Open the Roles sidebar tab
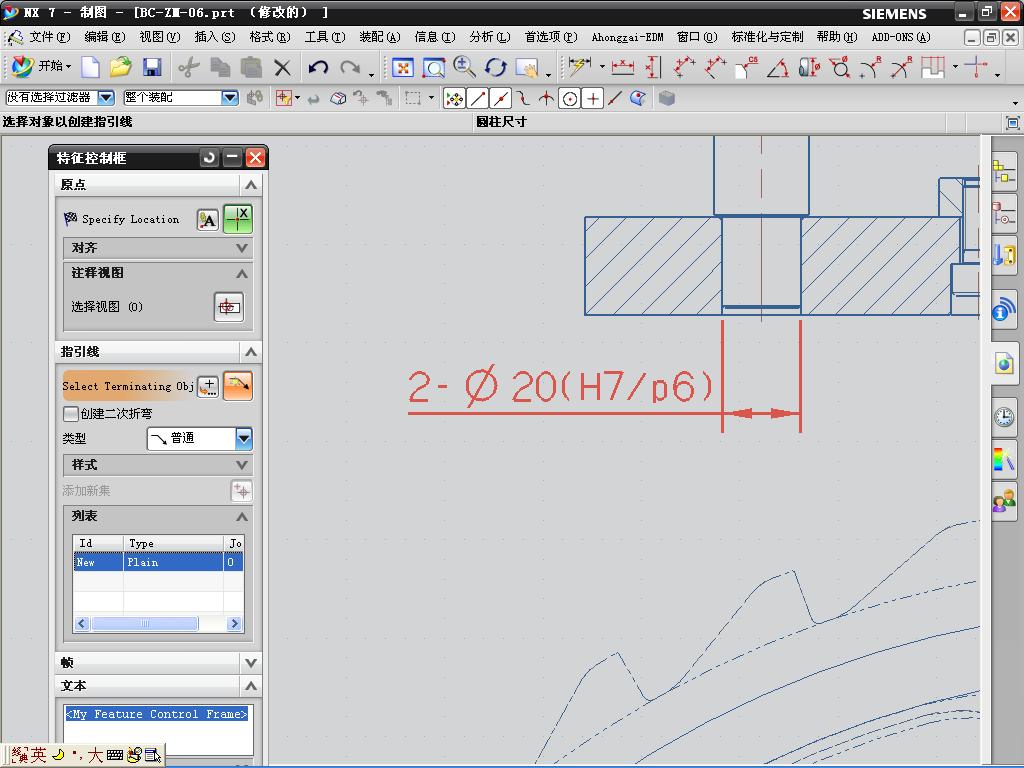This screenshot has width=1024, height=768. tap(1004, 500)
